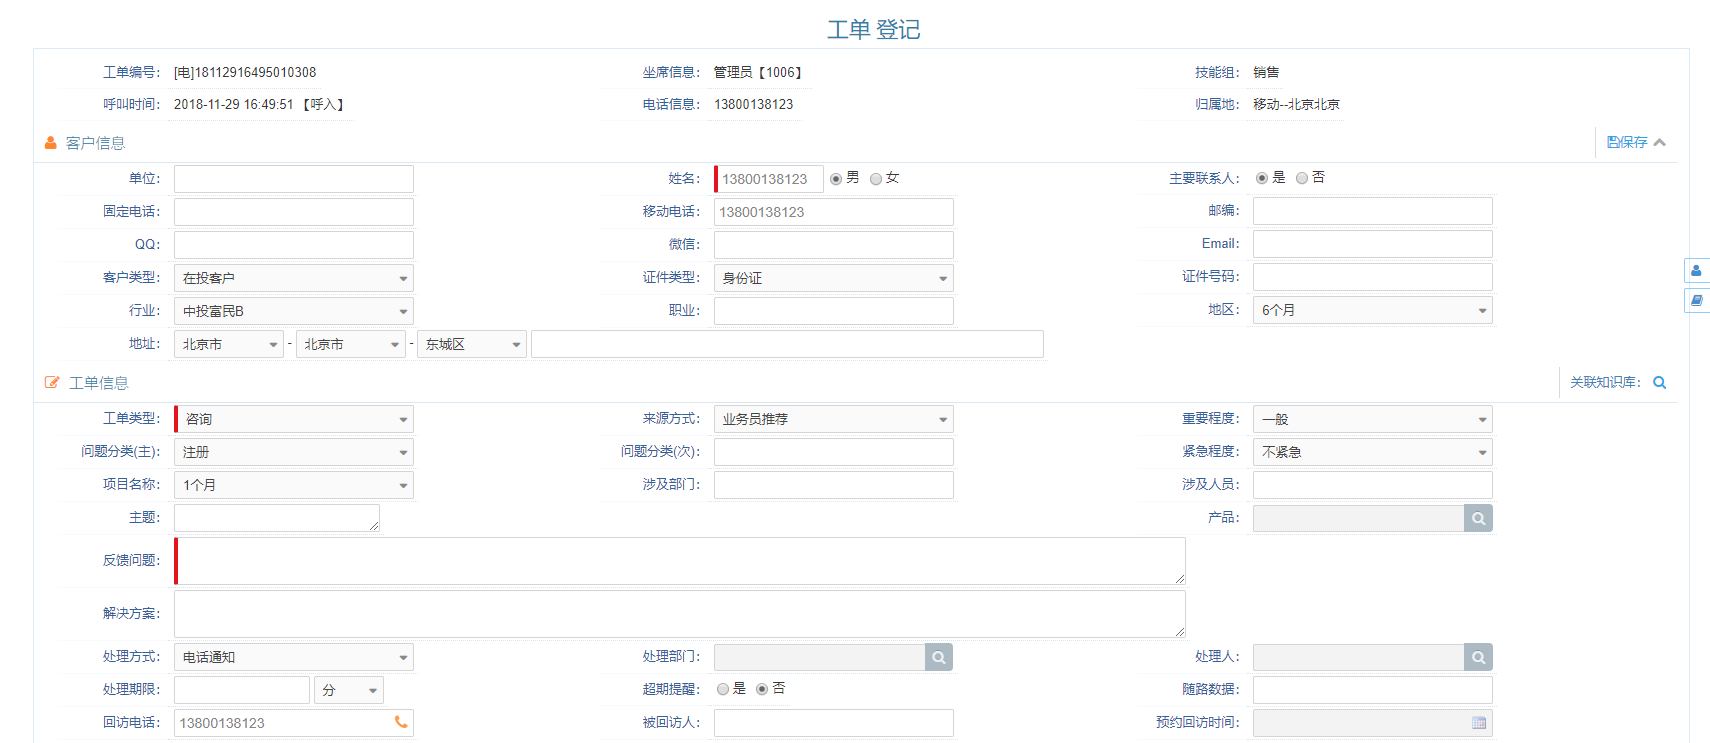Screen dimensions: 1710x743
Task: Click the search icon in 产品 field
Action: tap(1478, 518)
